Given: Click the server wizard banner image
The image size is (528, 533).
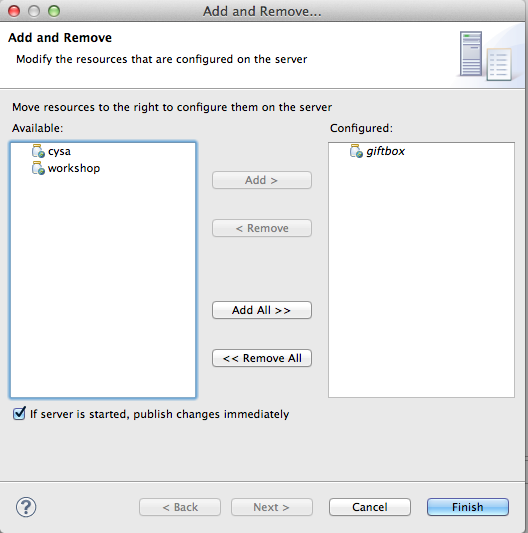Looking at the screenshot, I should (487, 55).
